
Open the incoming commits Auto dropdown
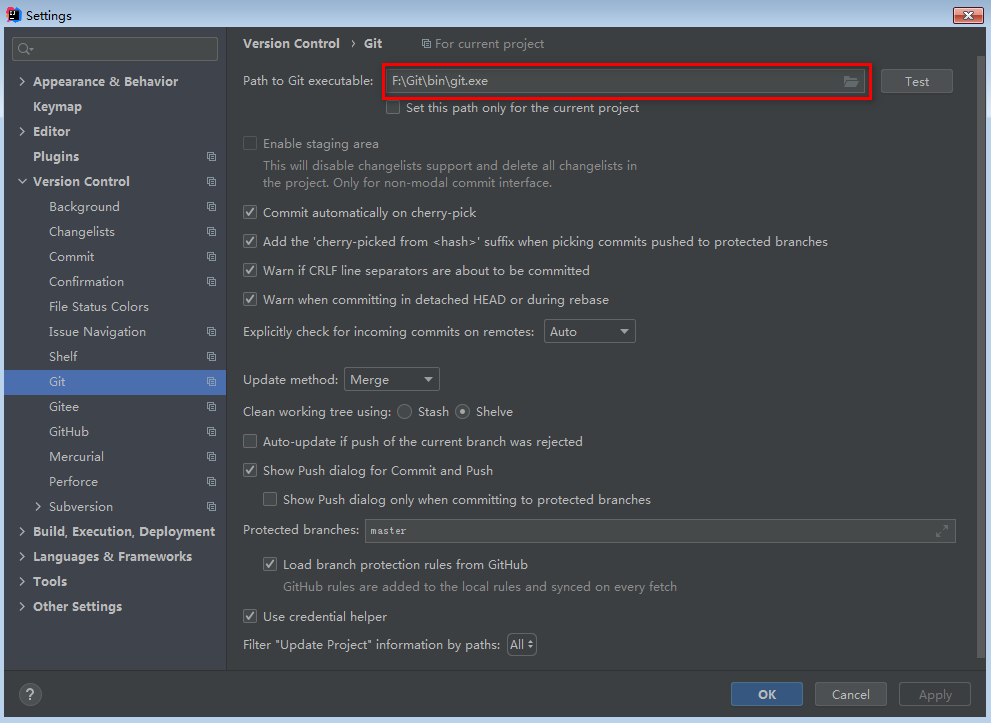click(589, 332)
